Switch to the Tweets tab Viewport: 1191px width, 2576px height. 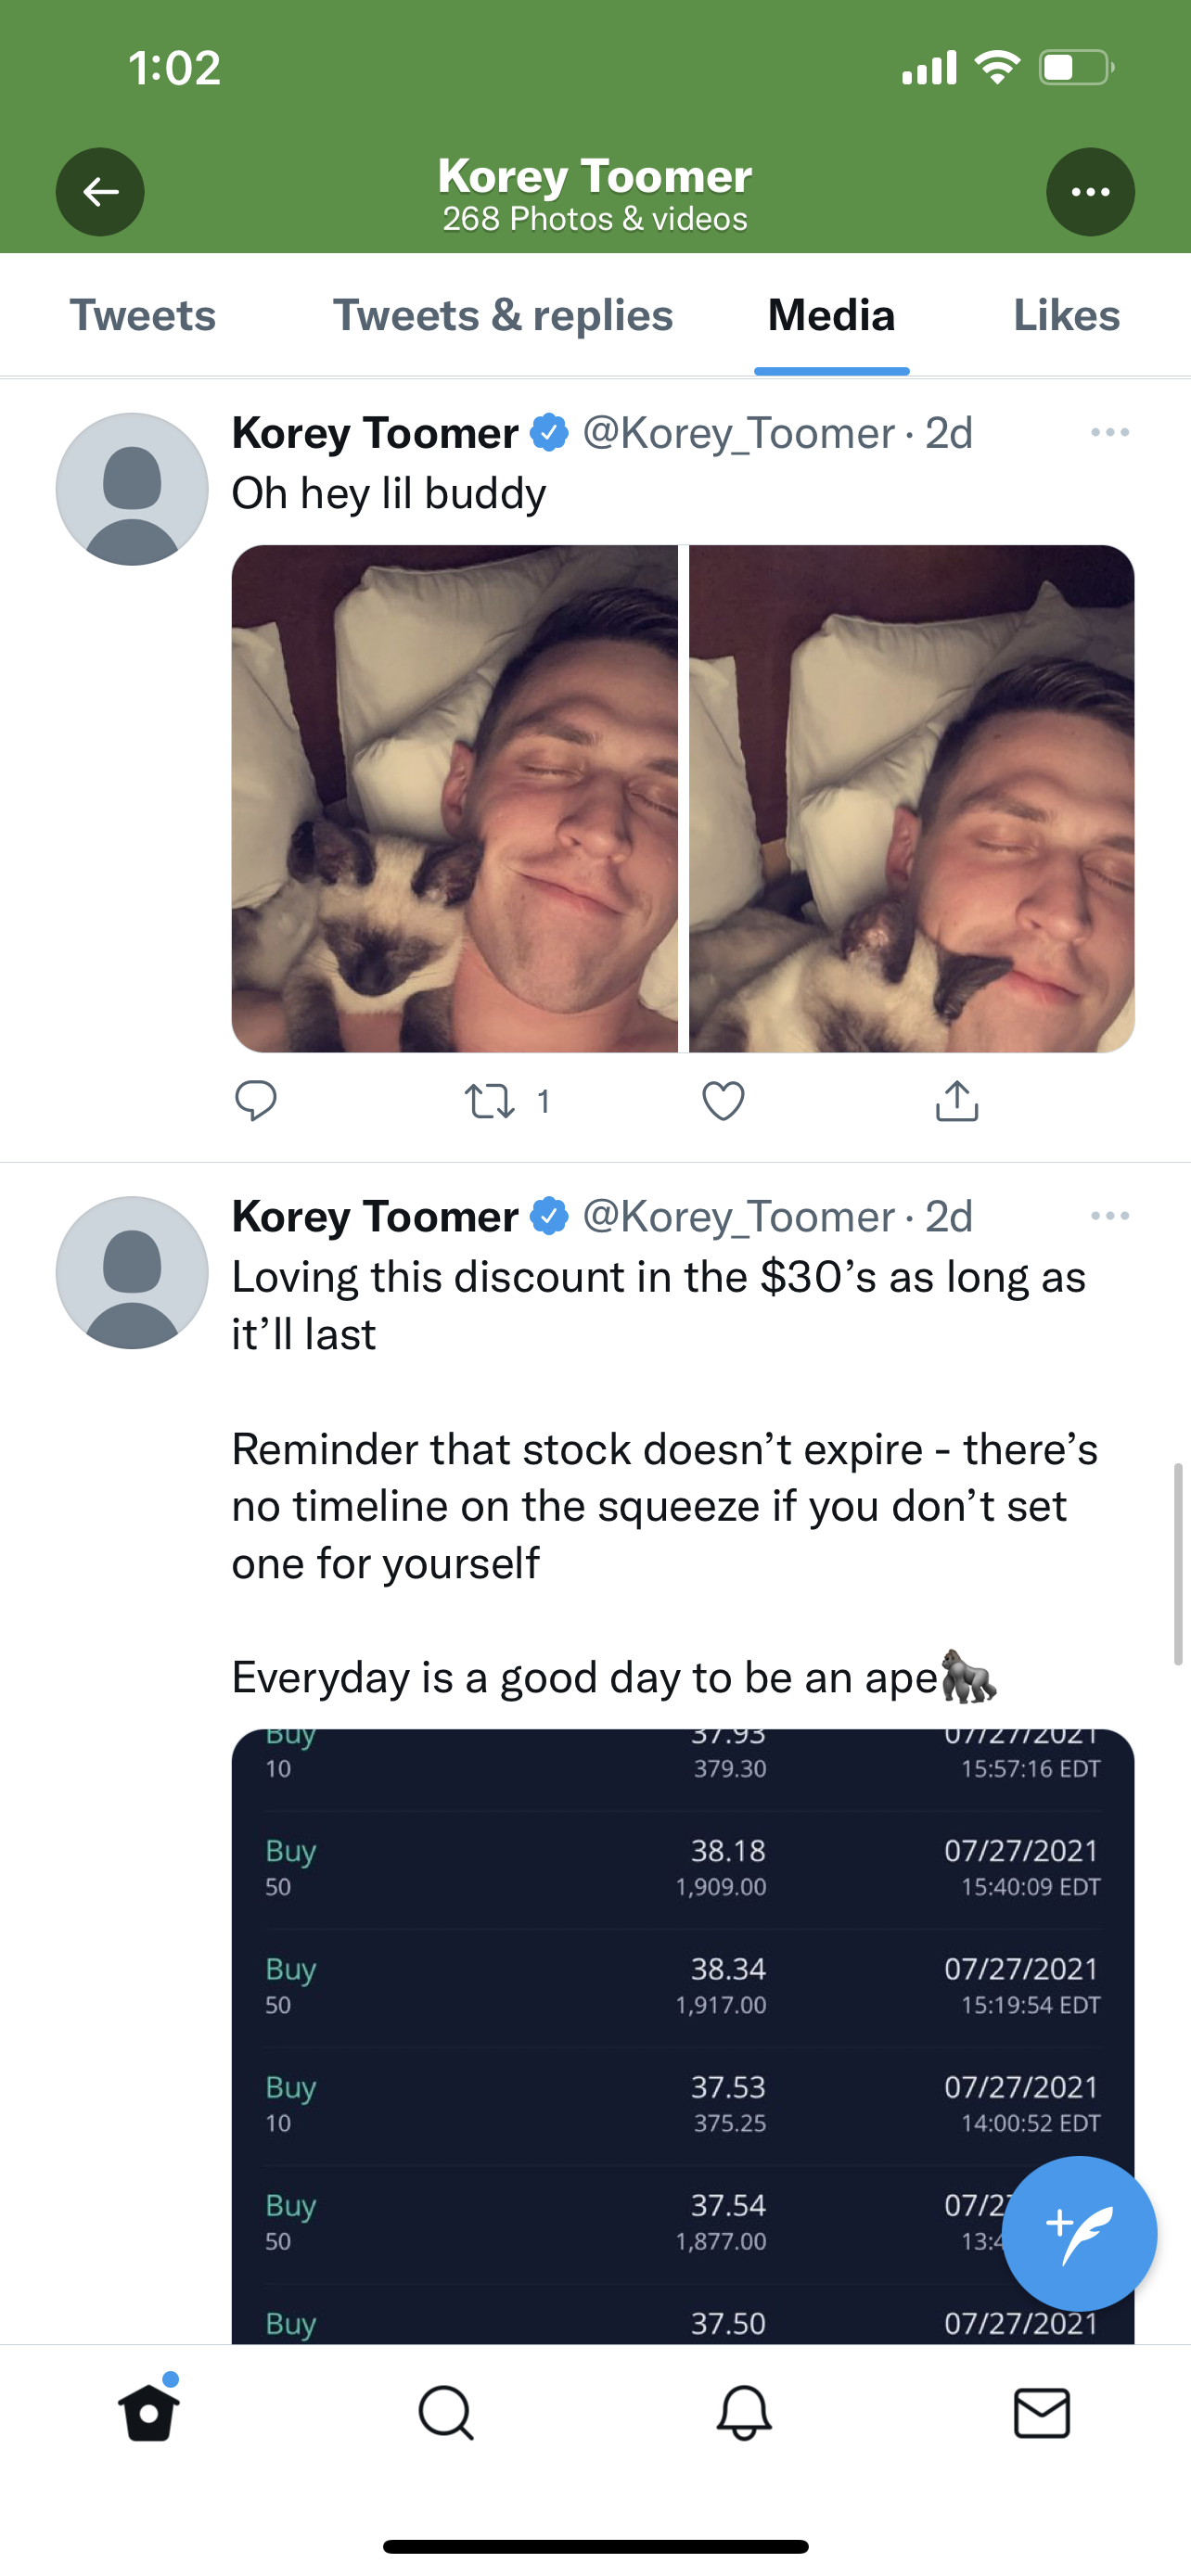point(142,316)
